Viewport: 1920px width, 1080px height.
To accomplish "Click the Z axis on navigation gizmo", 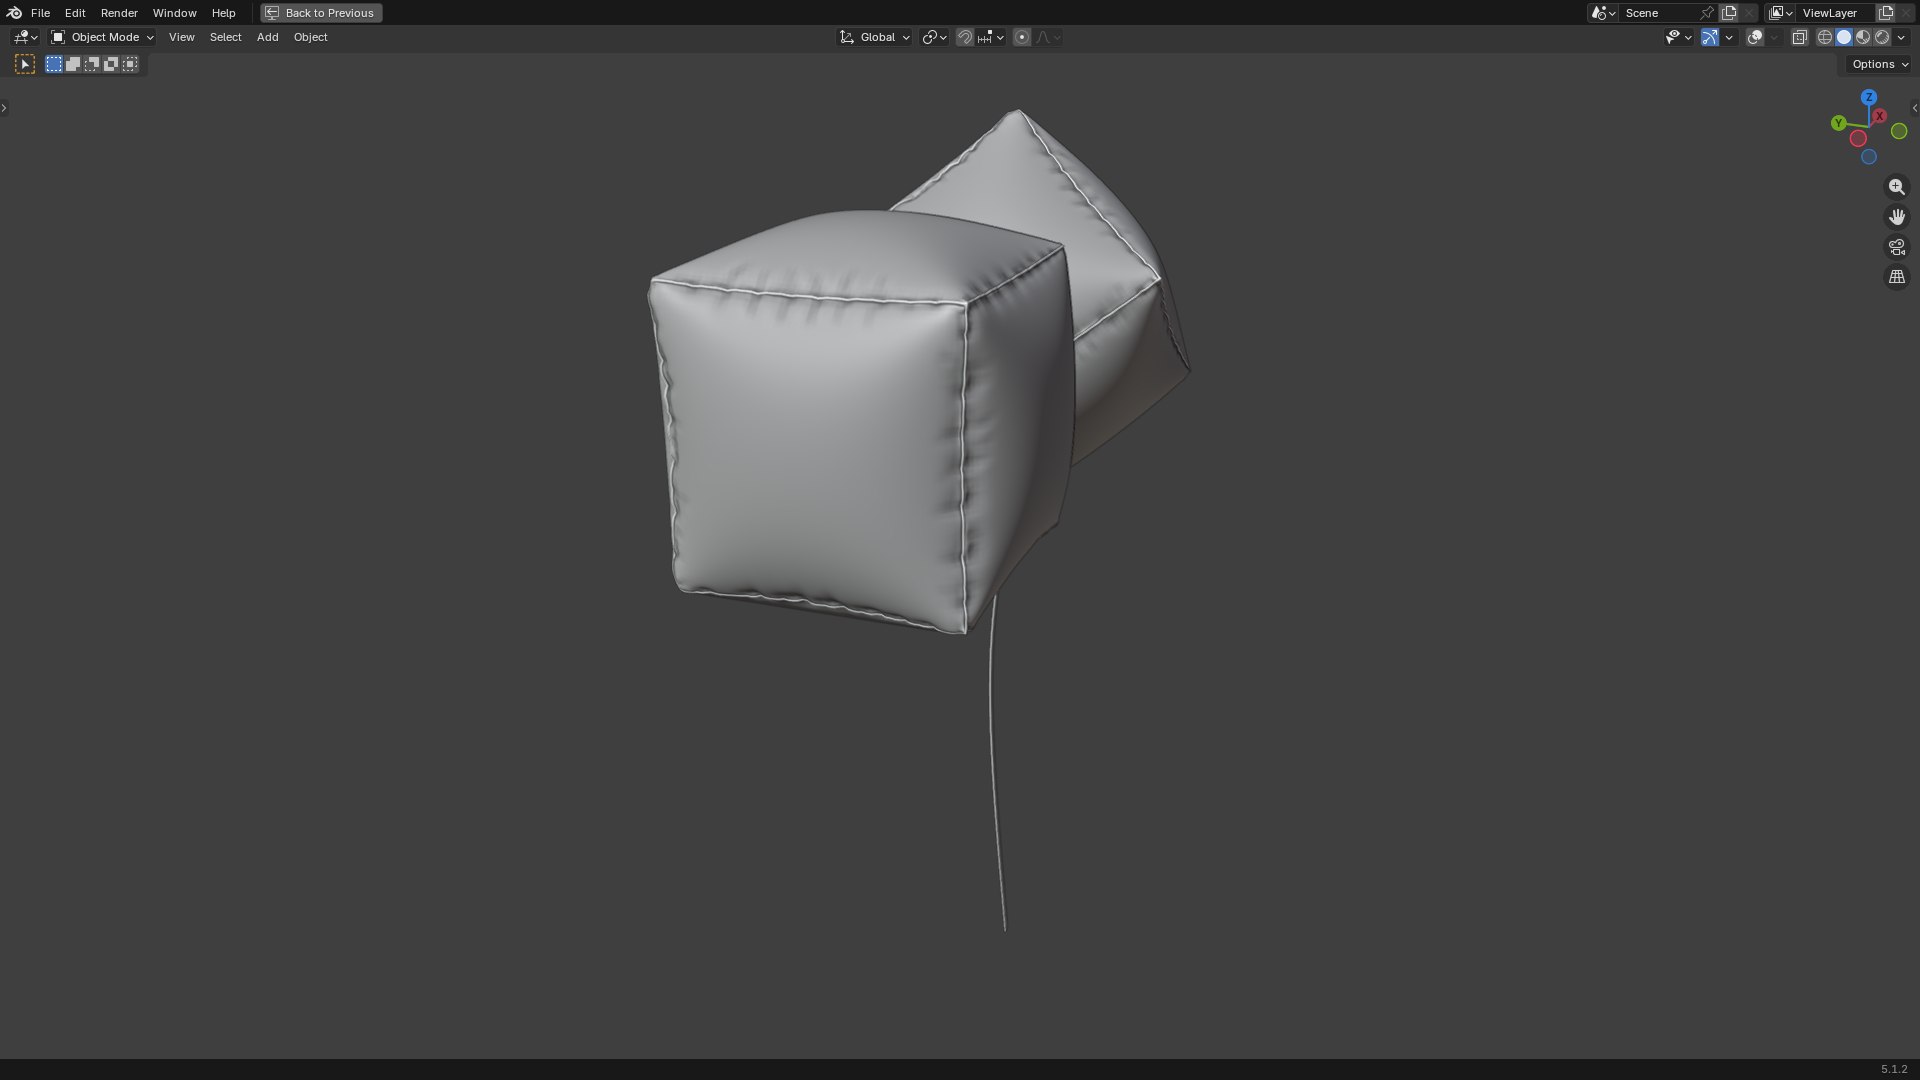I will click(x=1869, y=98).
